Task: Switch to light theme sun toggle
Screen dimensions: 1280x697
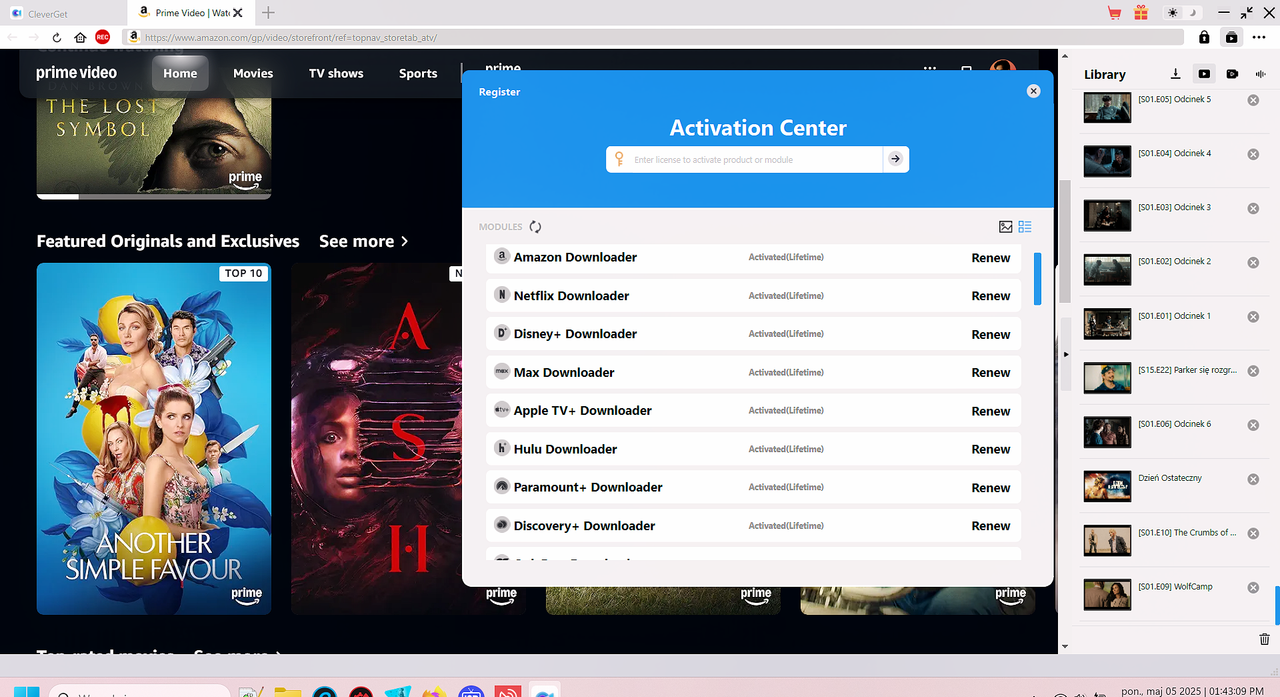Action: click(1173, 13)
